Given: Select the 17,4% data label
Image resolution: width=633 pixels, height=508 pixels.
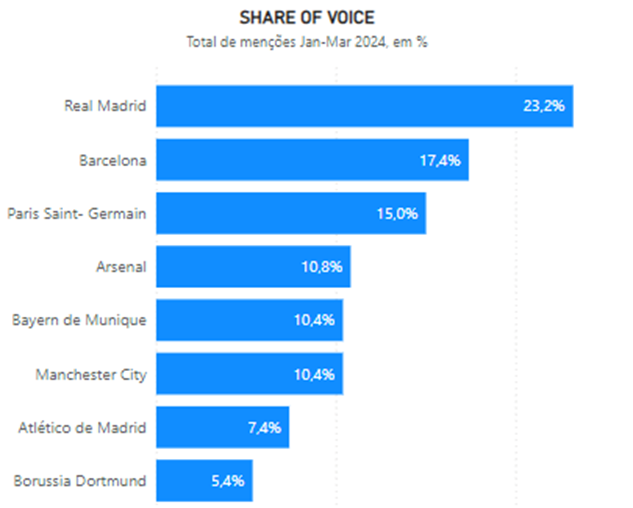Looking at the screenshot, I should pos(440,160).
